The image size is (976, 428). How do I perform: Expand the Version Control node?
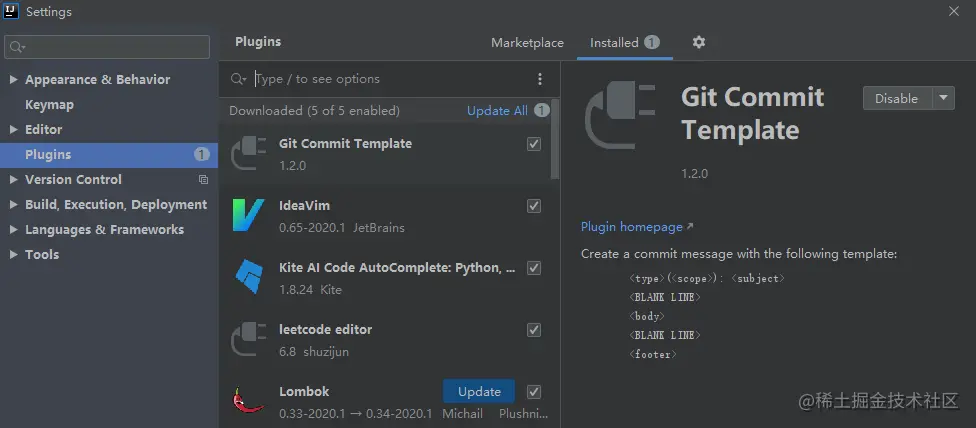tap(14, 180)
